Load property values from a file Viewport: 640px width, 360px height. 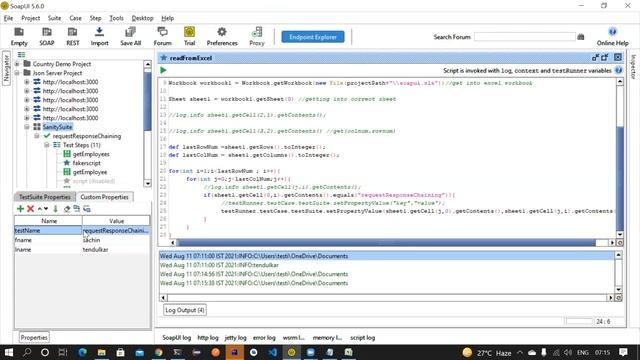click(77, 209)
